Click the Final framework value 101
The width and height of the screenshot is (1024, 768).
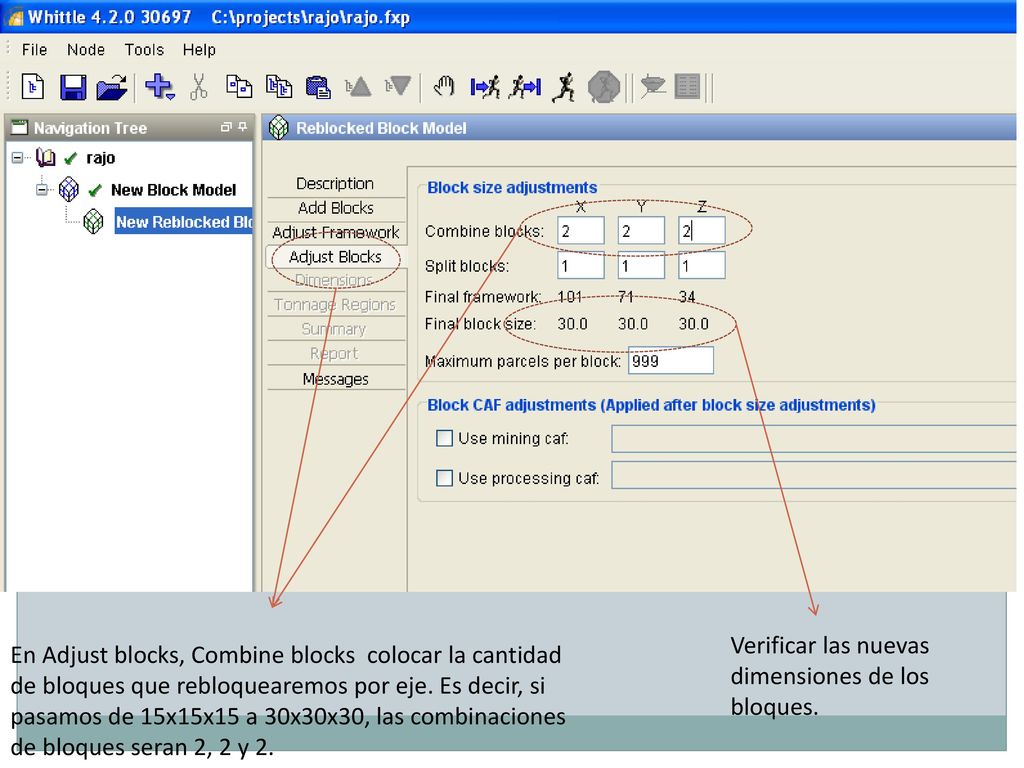[570, 296]
